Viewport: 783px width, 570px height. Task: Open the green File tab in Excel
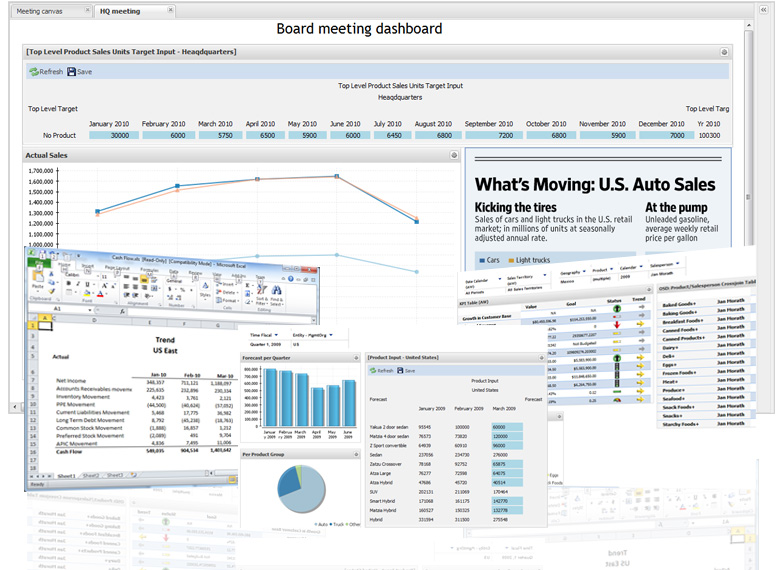[39, 262]
